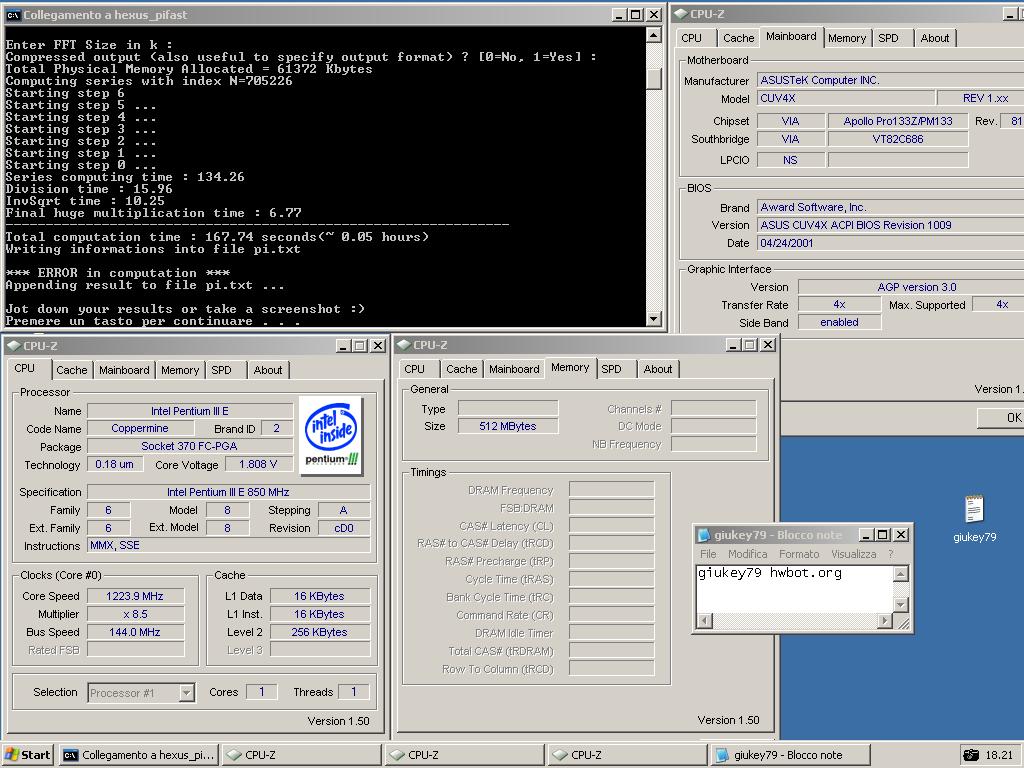Click the memory Size 512 MBytes field
The image size is (1024, 768).
pyautogui.click(x=507, y=426)
